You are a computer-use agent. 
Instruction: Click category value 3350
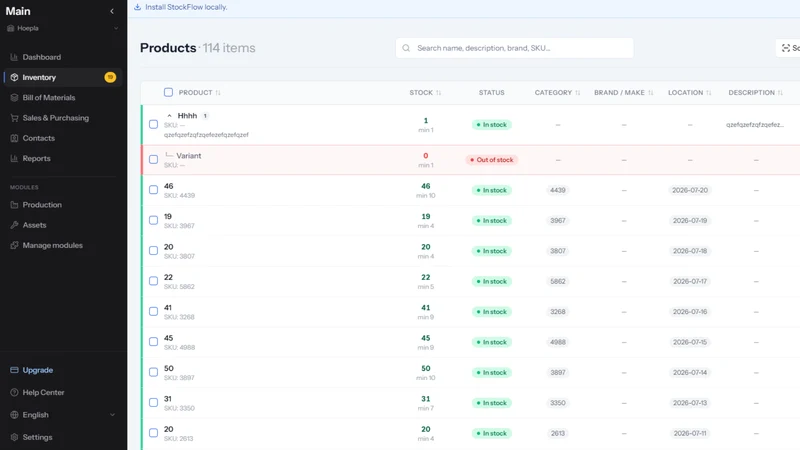click(558, 403)
